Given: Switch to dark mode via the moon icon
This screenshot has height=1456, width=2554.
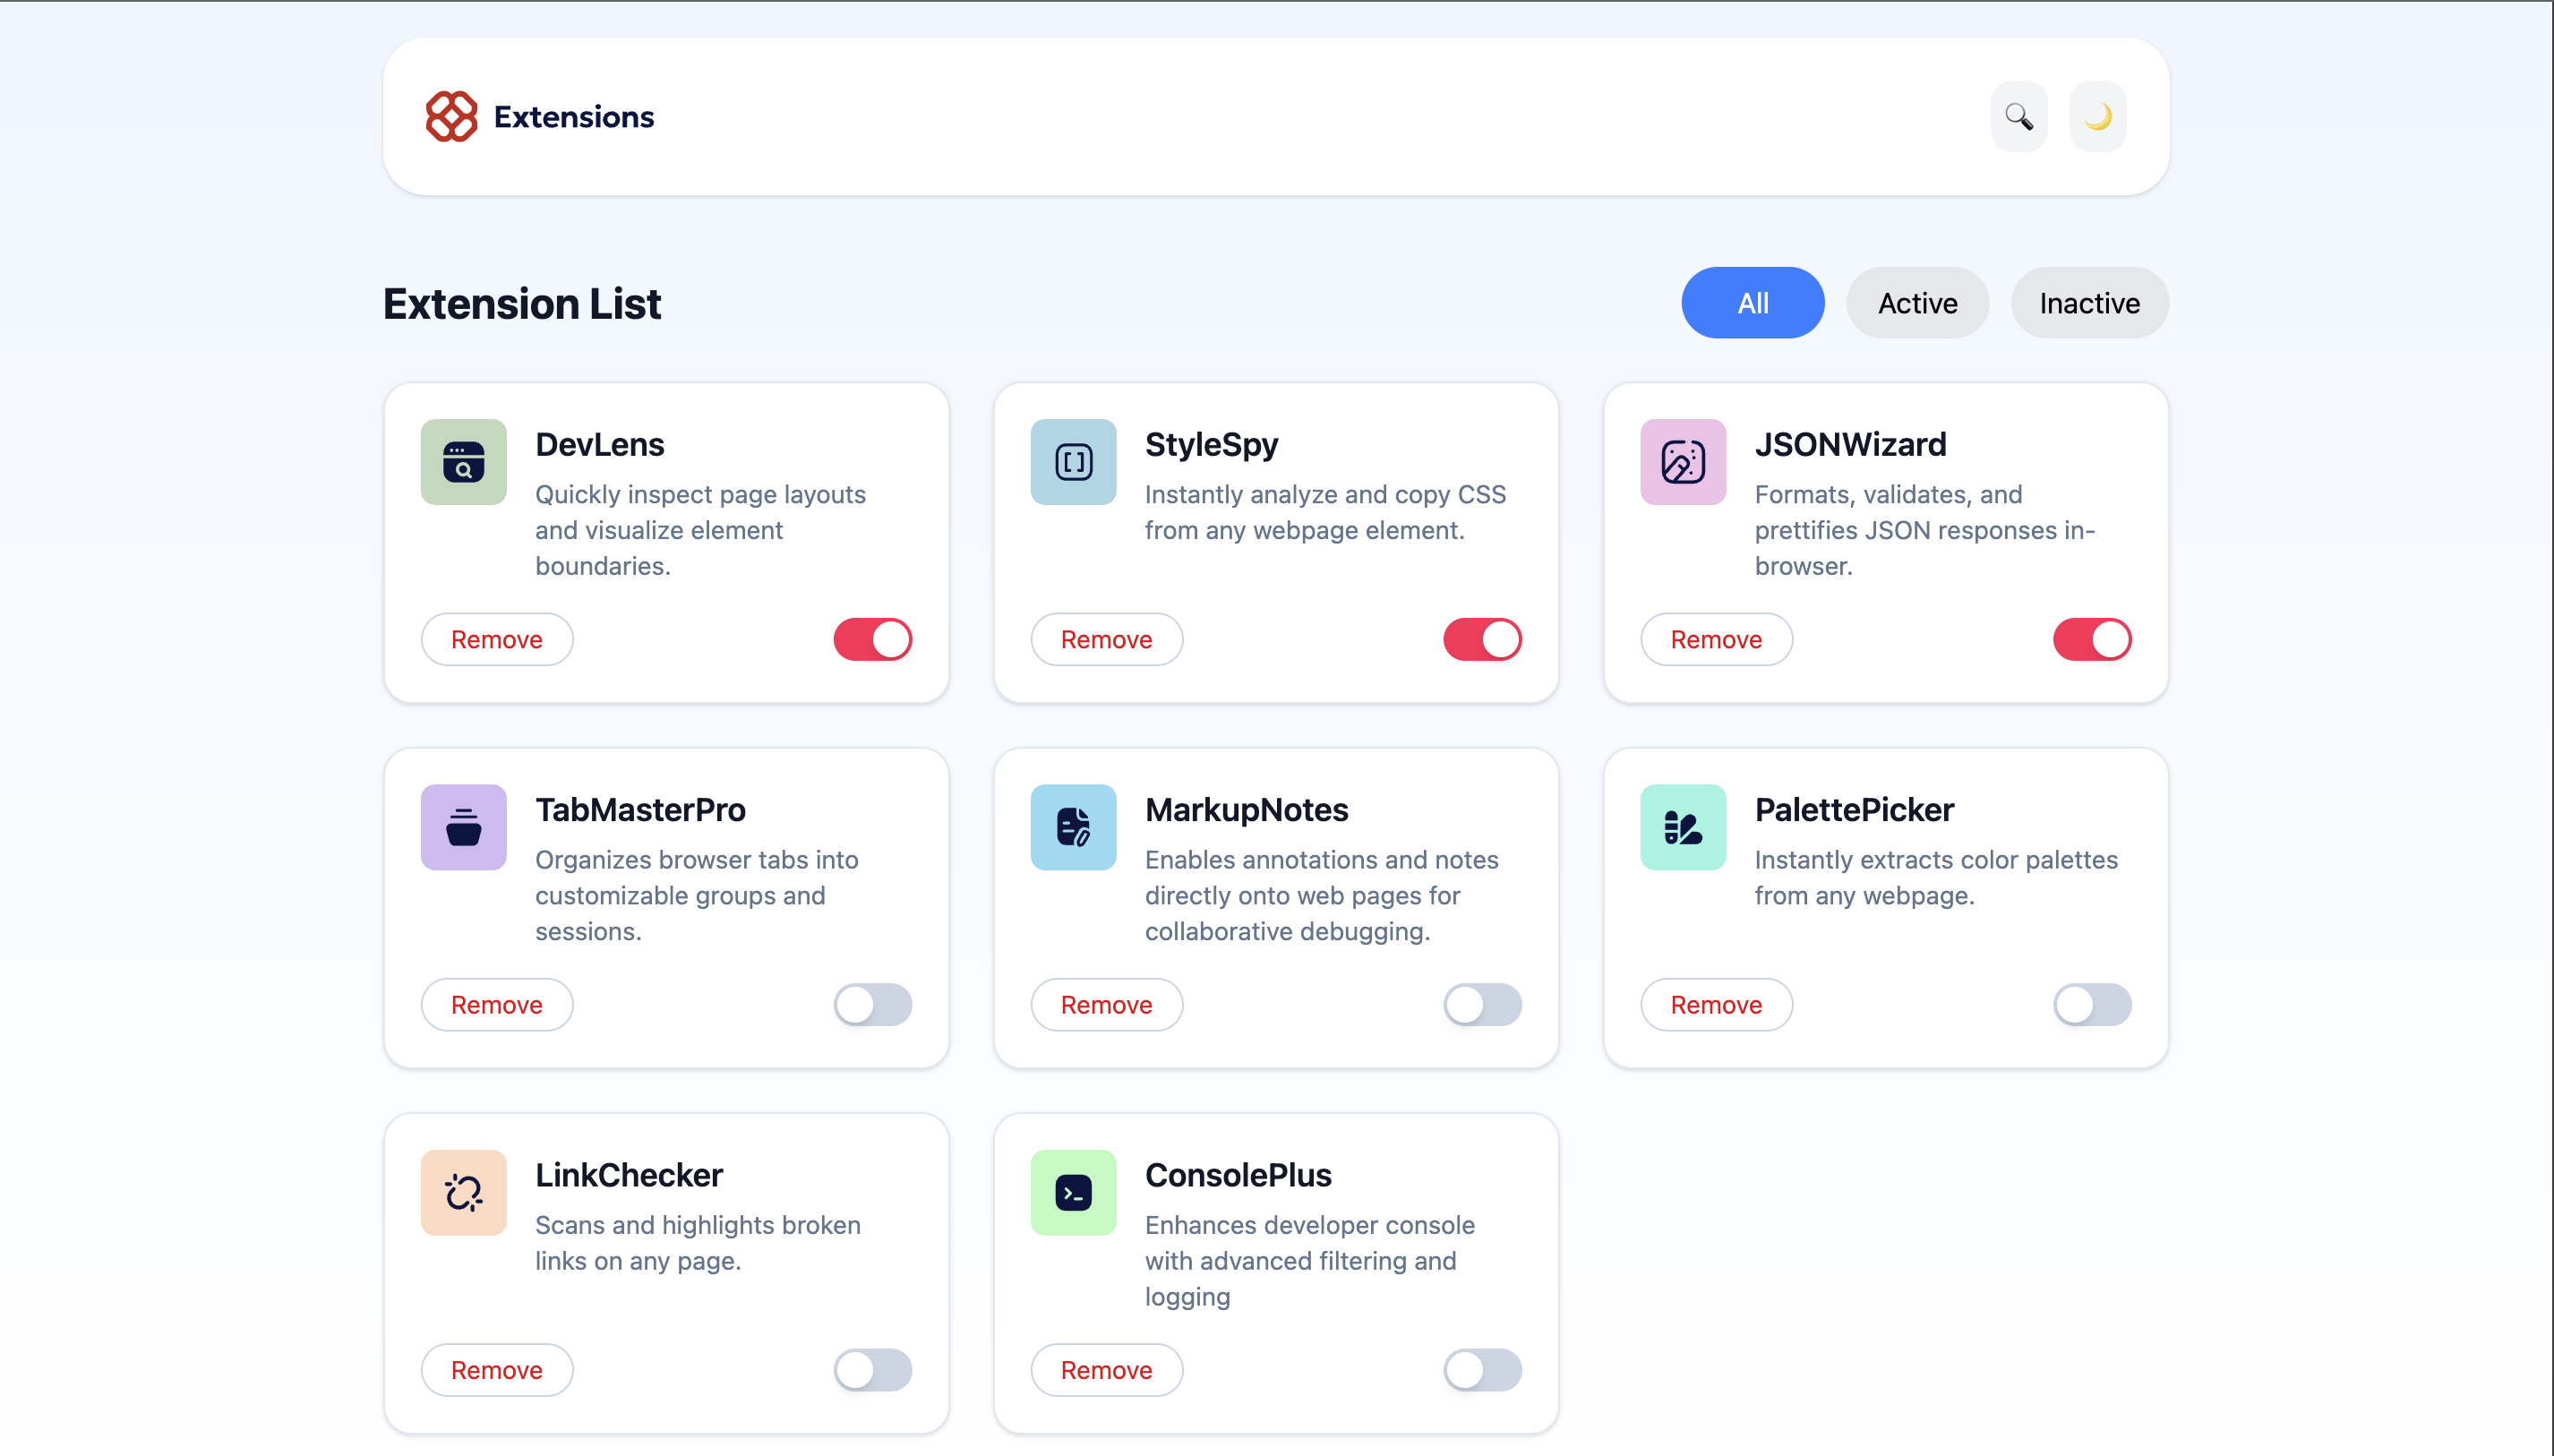Looking at the screenshot, I should [2097, 116].
